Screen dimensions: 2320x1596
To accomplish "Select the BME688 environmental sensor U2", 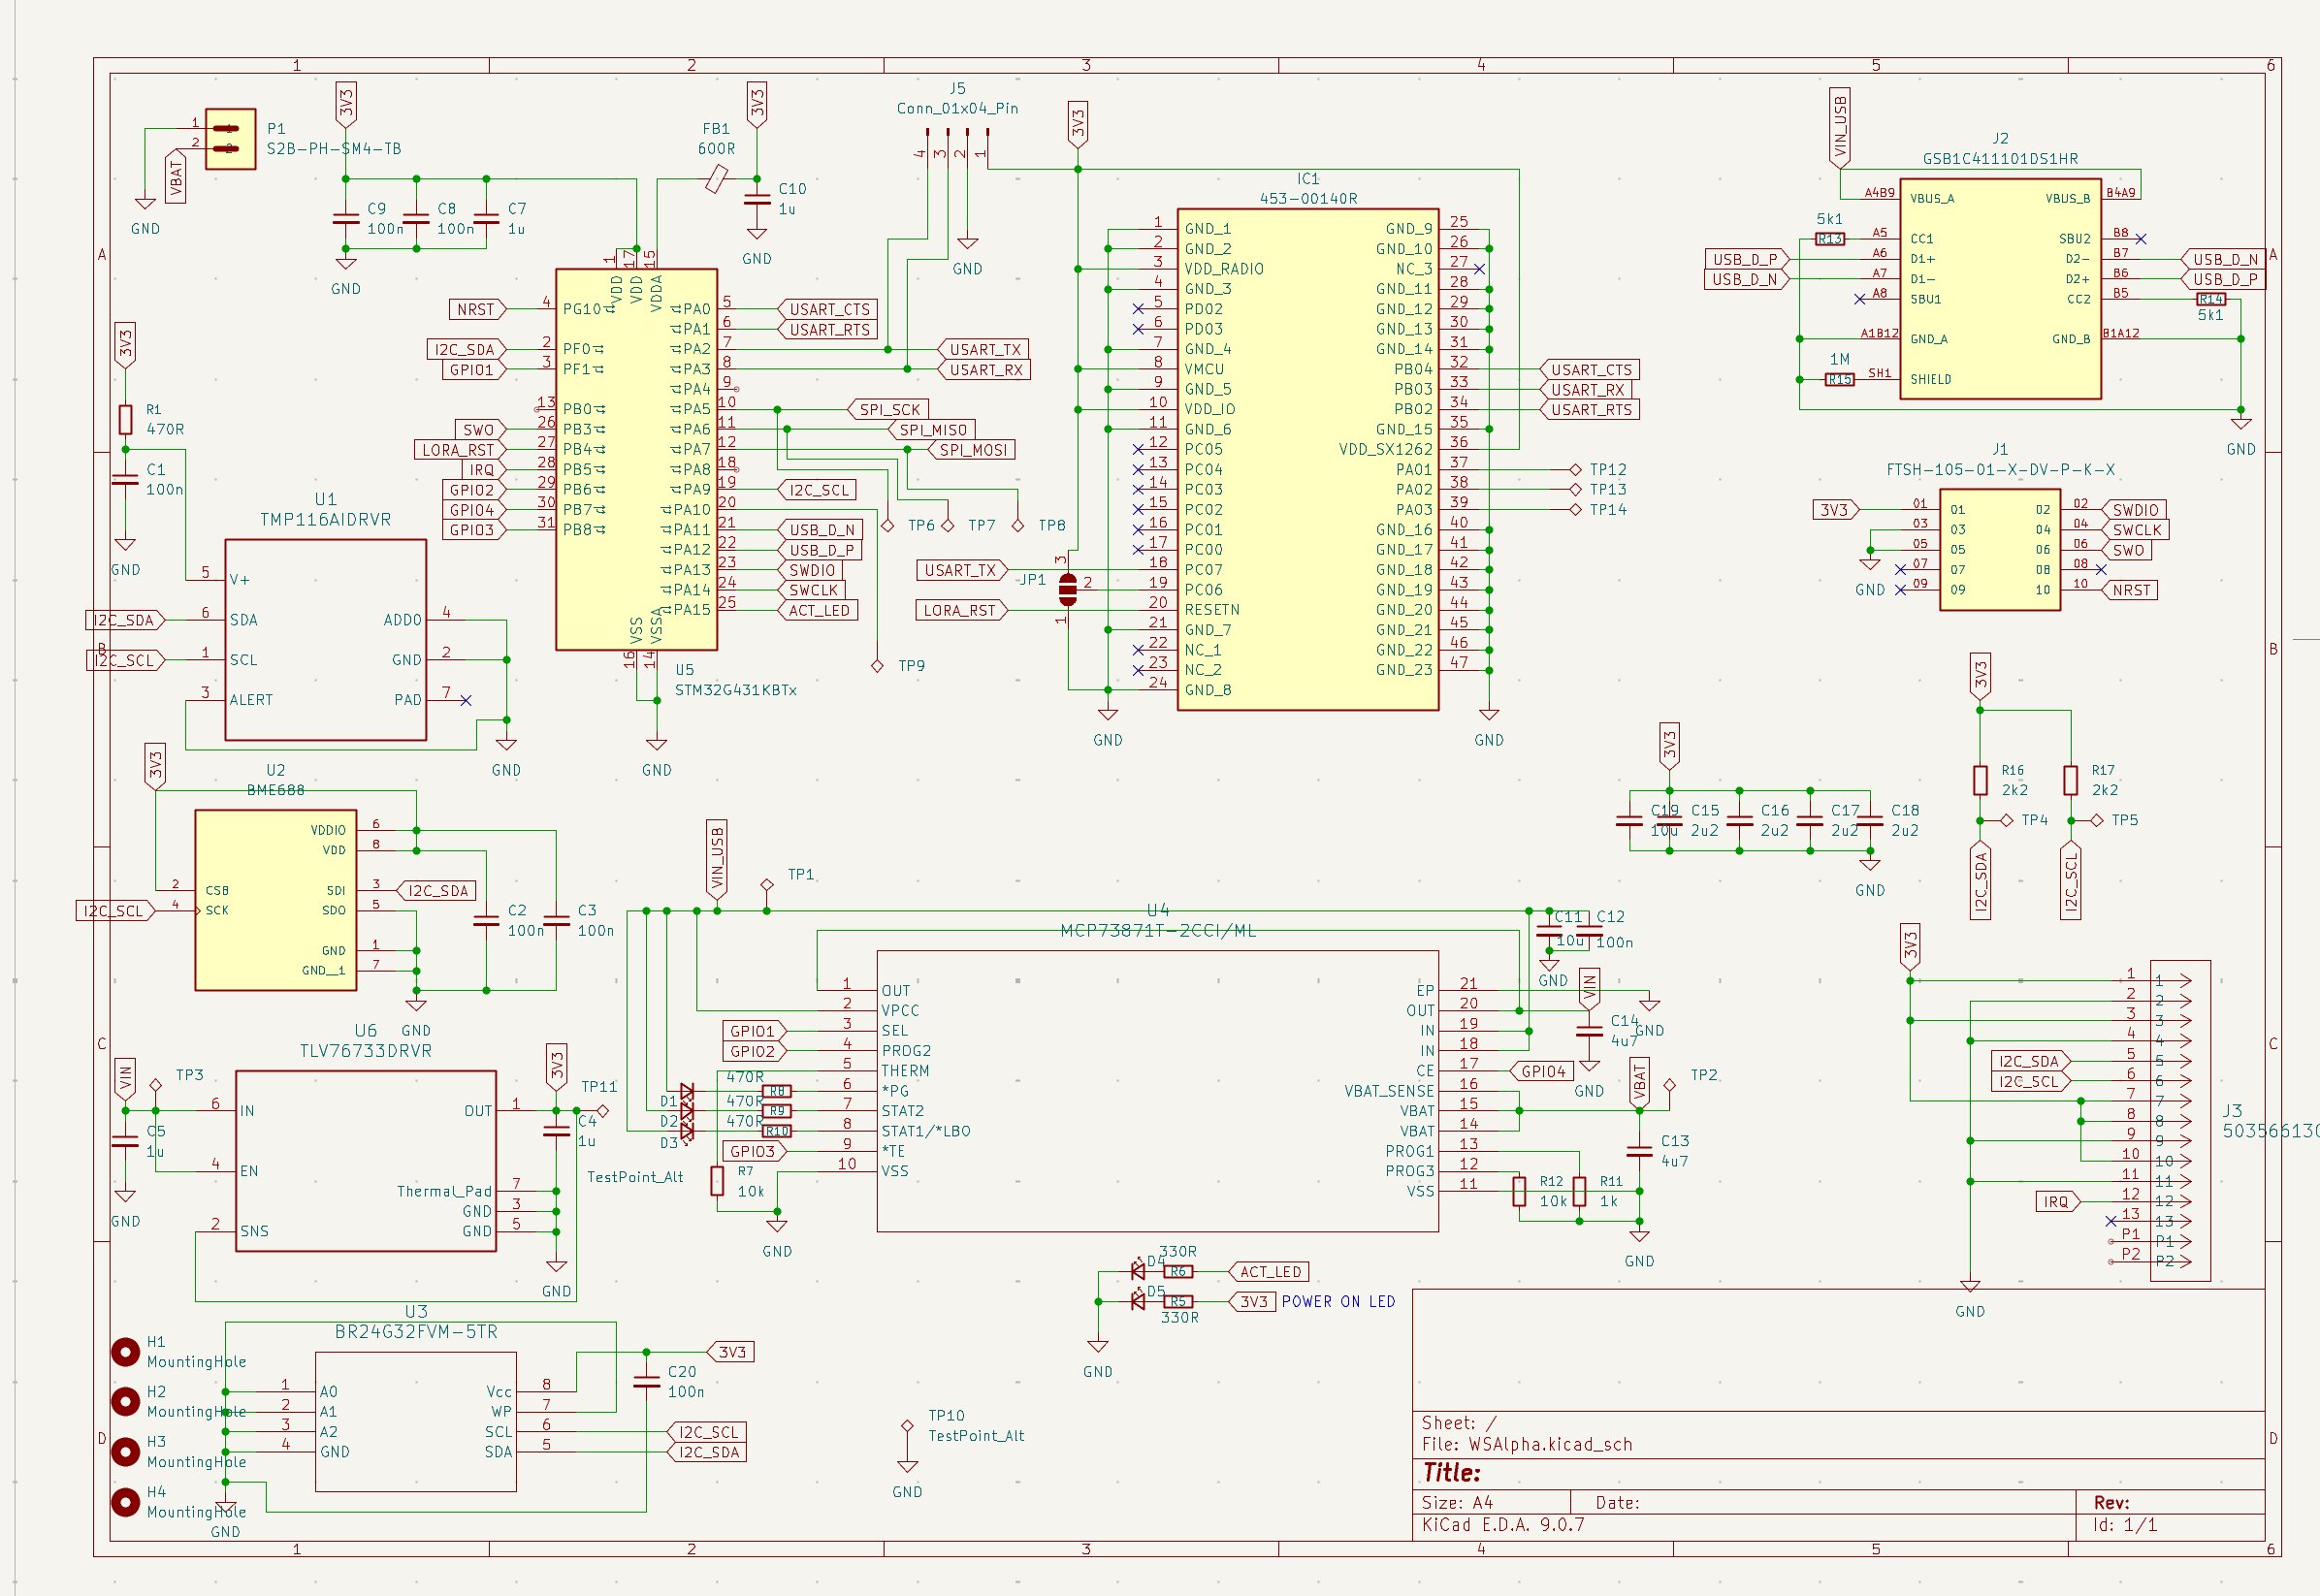I will (275, 900).
